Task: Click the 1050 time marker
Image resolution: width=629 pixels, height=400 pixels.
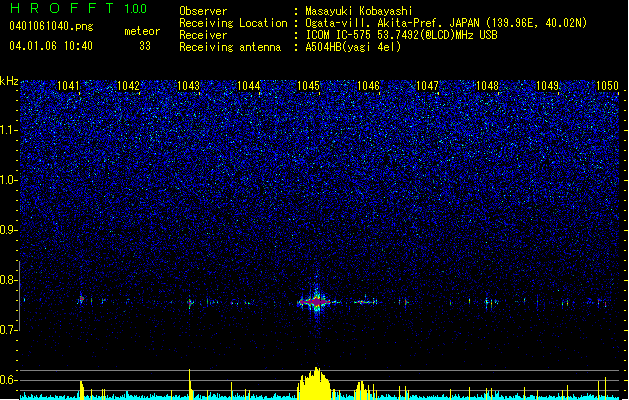Action: pos(607,85)
